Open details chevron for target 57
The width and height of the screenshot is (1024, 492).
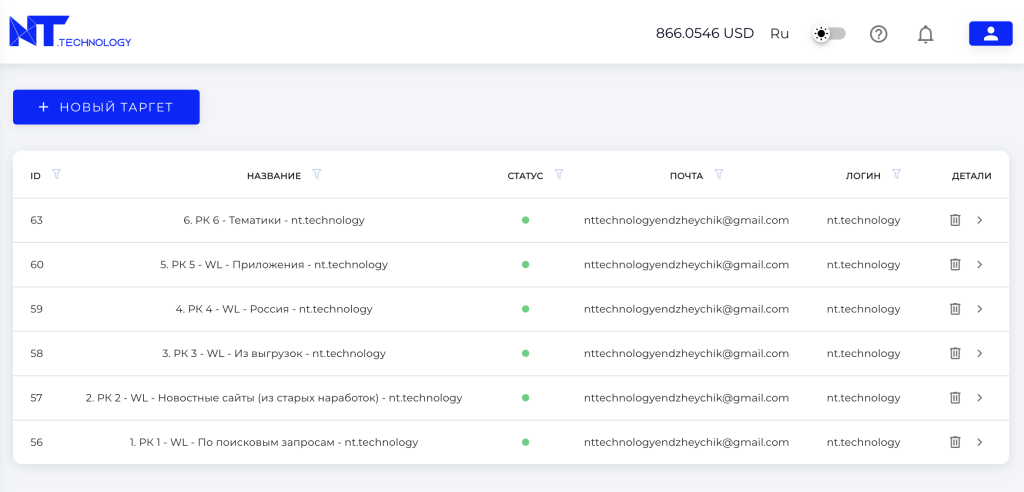(x=979, y=398)
